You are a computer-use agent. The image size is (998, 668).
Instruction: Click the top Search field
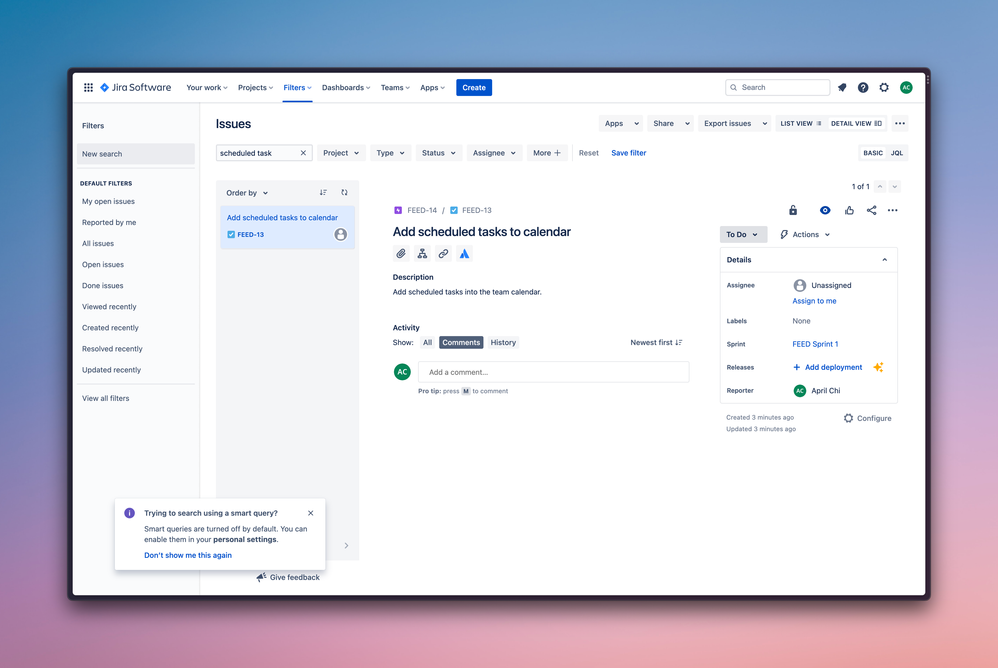(x=778, y=88)
